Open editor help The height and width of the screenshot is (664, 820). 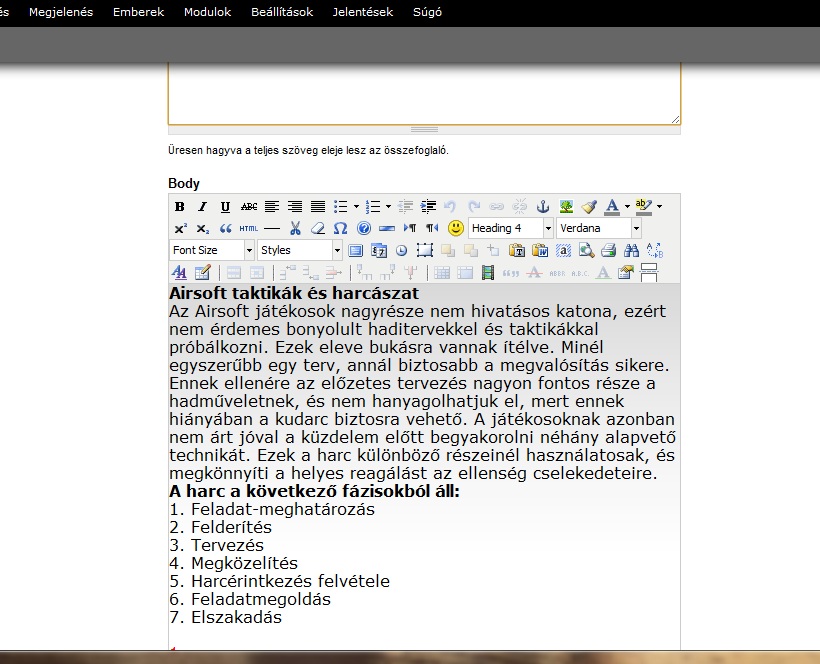[x=363, y=228]
